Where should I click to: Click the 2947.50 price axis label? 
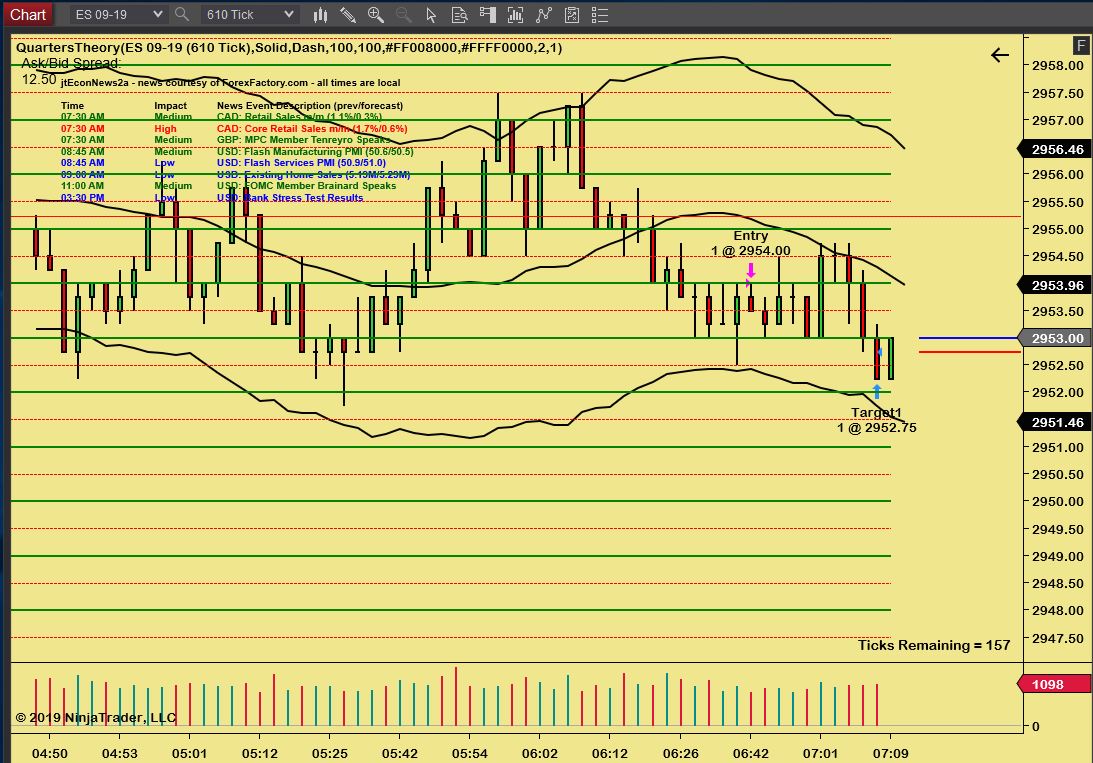pos(1057,638)
